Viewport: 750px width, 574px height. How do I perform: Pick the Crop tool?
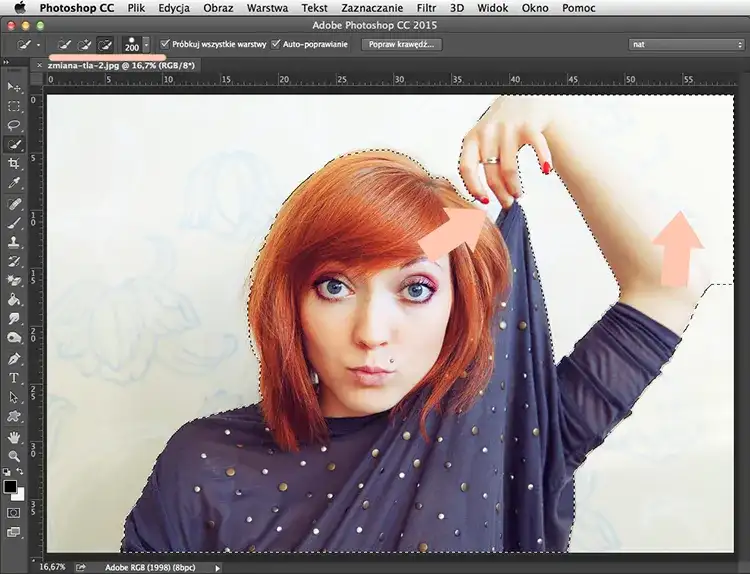coord(14,163)
